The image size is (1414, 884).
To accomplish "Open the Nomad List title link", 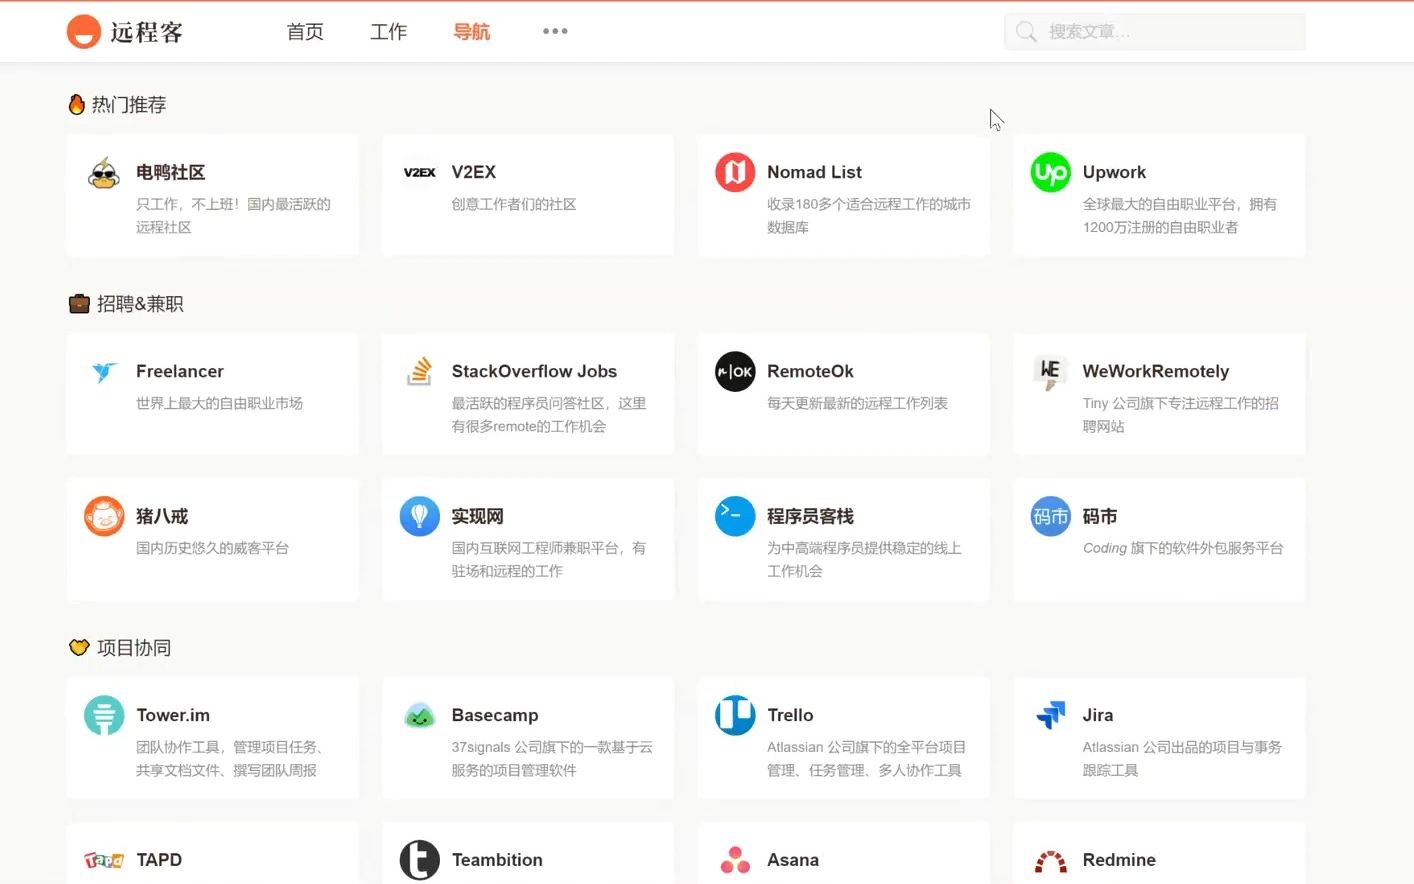I will pos(814,172).
